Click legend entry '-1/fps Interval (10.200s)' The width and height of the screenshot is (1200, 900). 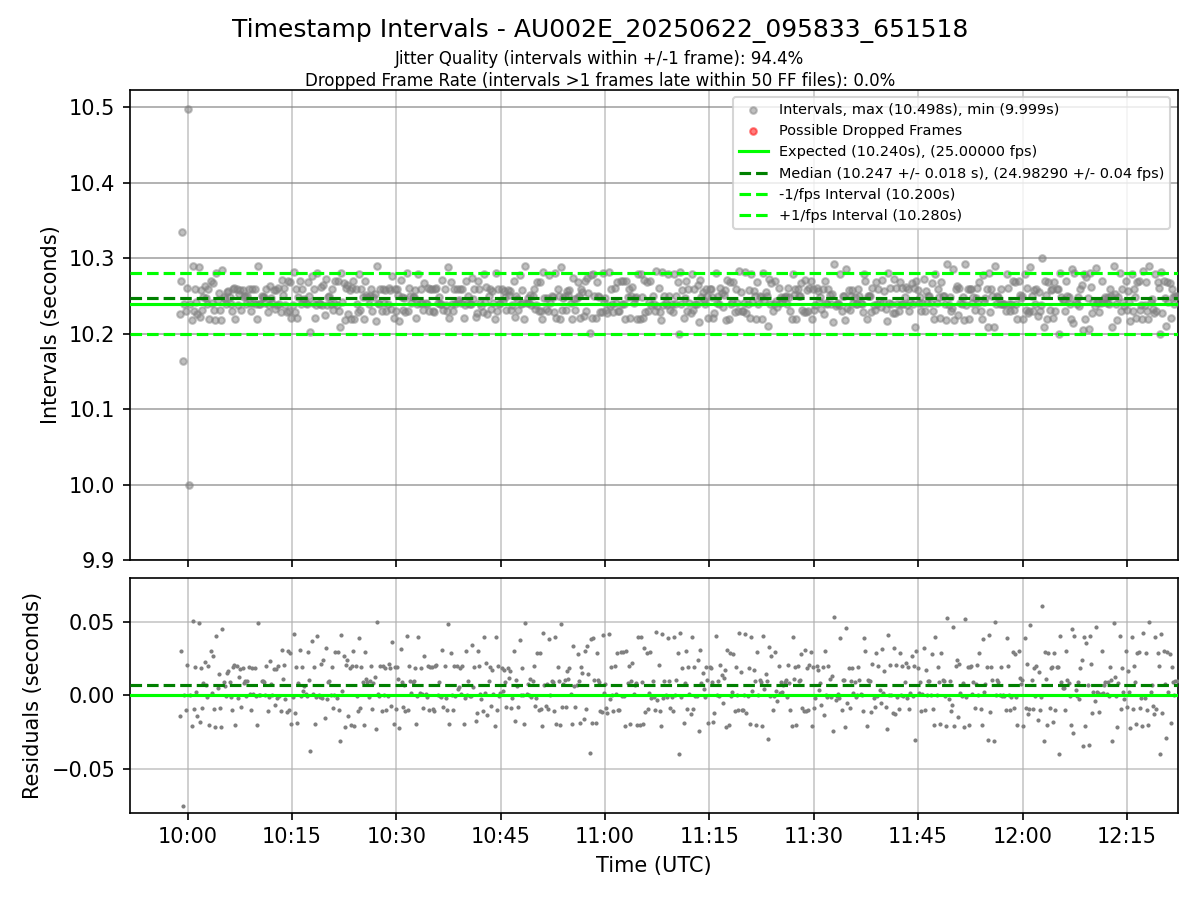click(866, 194)
